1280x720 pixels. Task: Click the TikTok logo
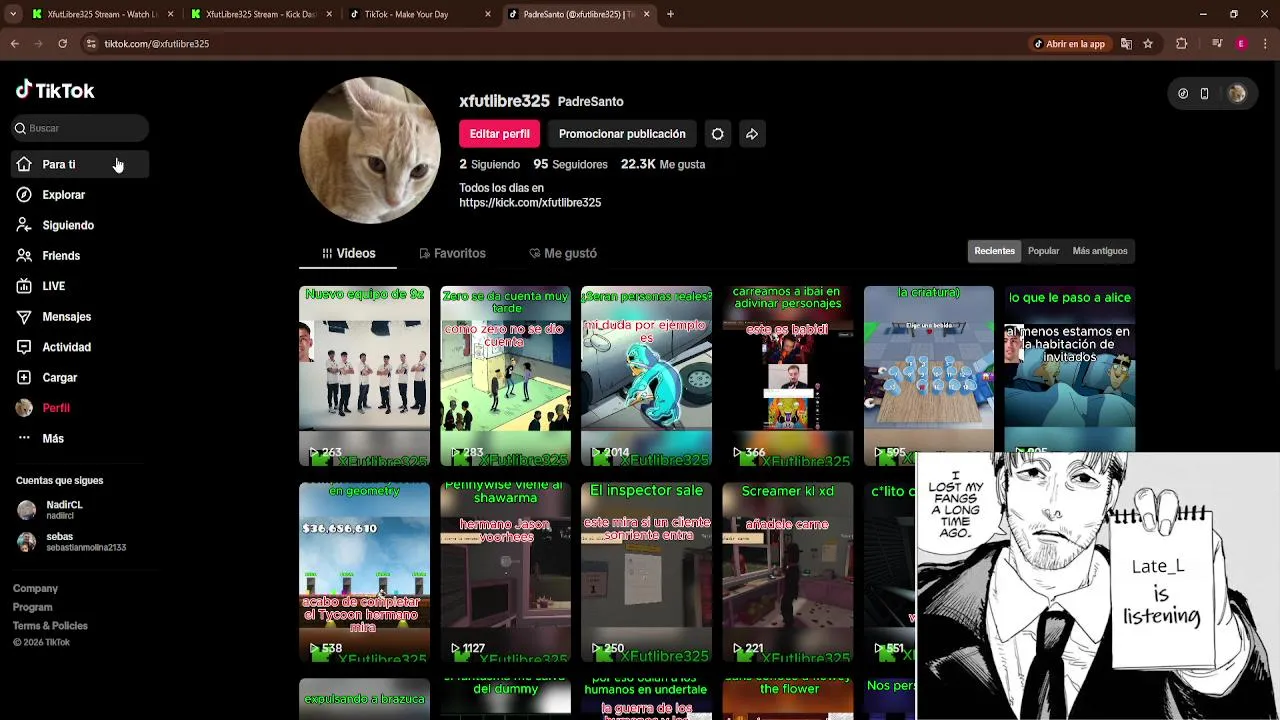click(55, 90)
